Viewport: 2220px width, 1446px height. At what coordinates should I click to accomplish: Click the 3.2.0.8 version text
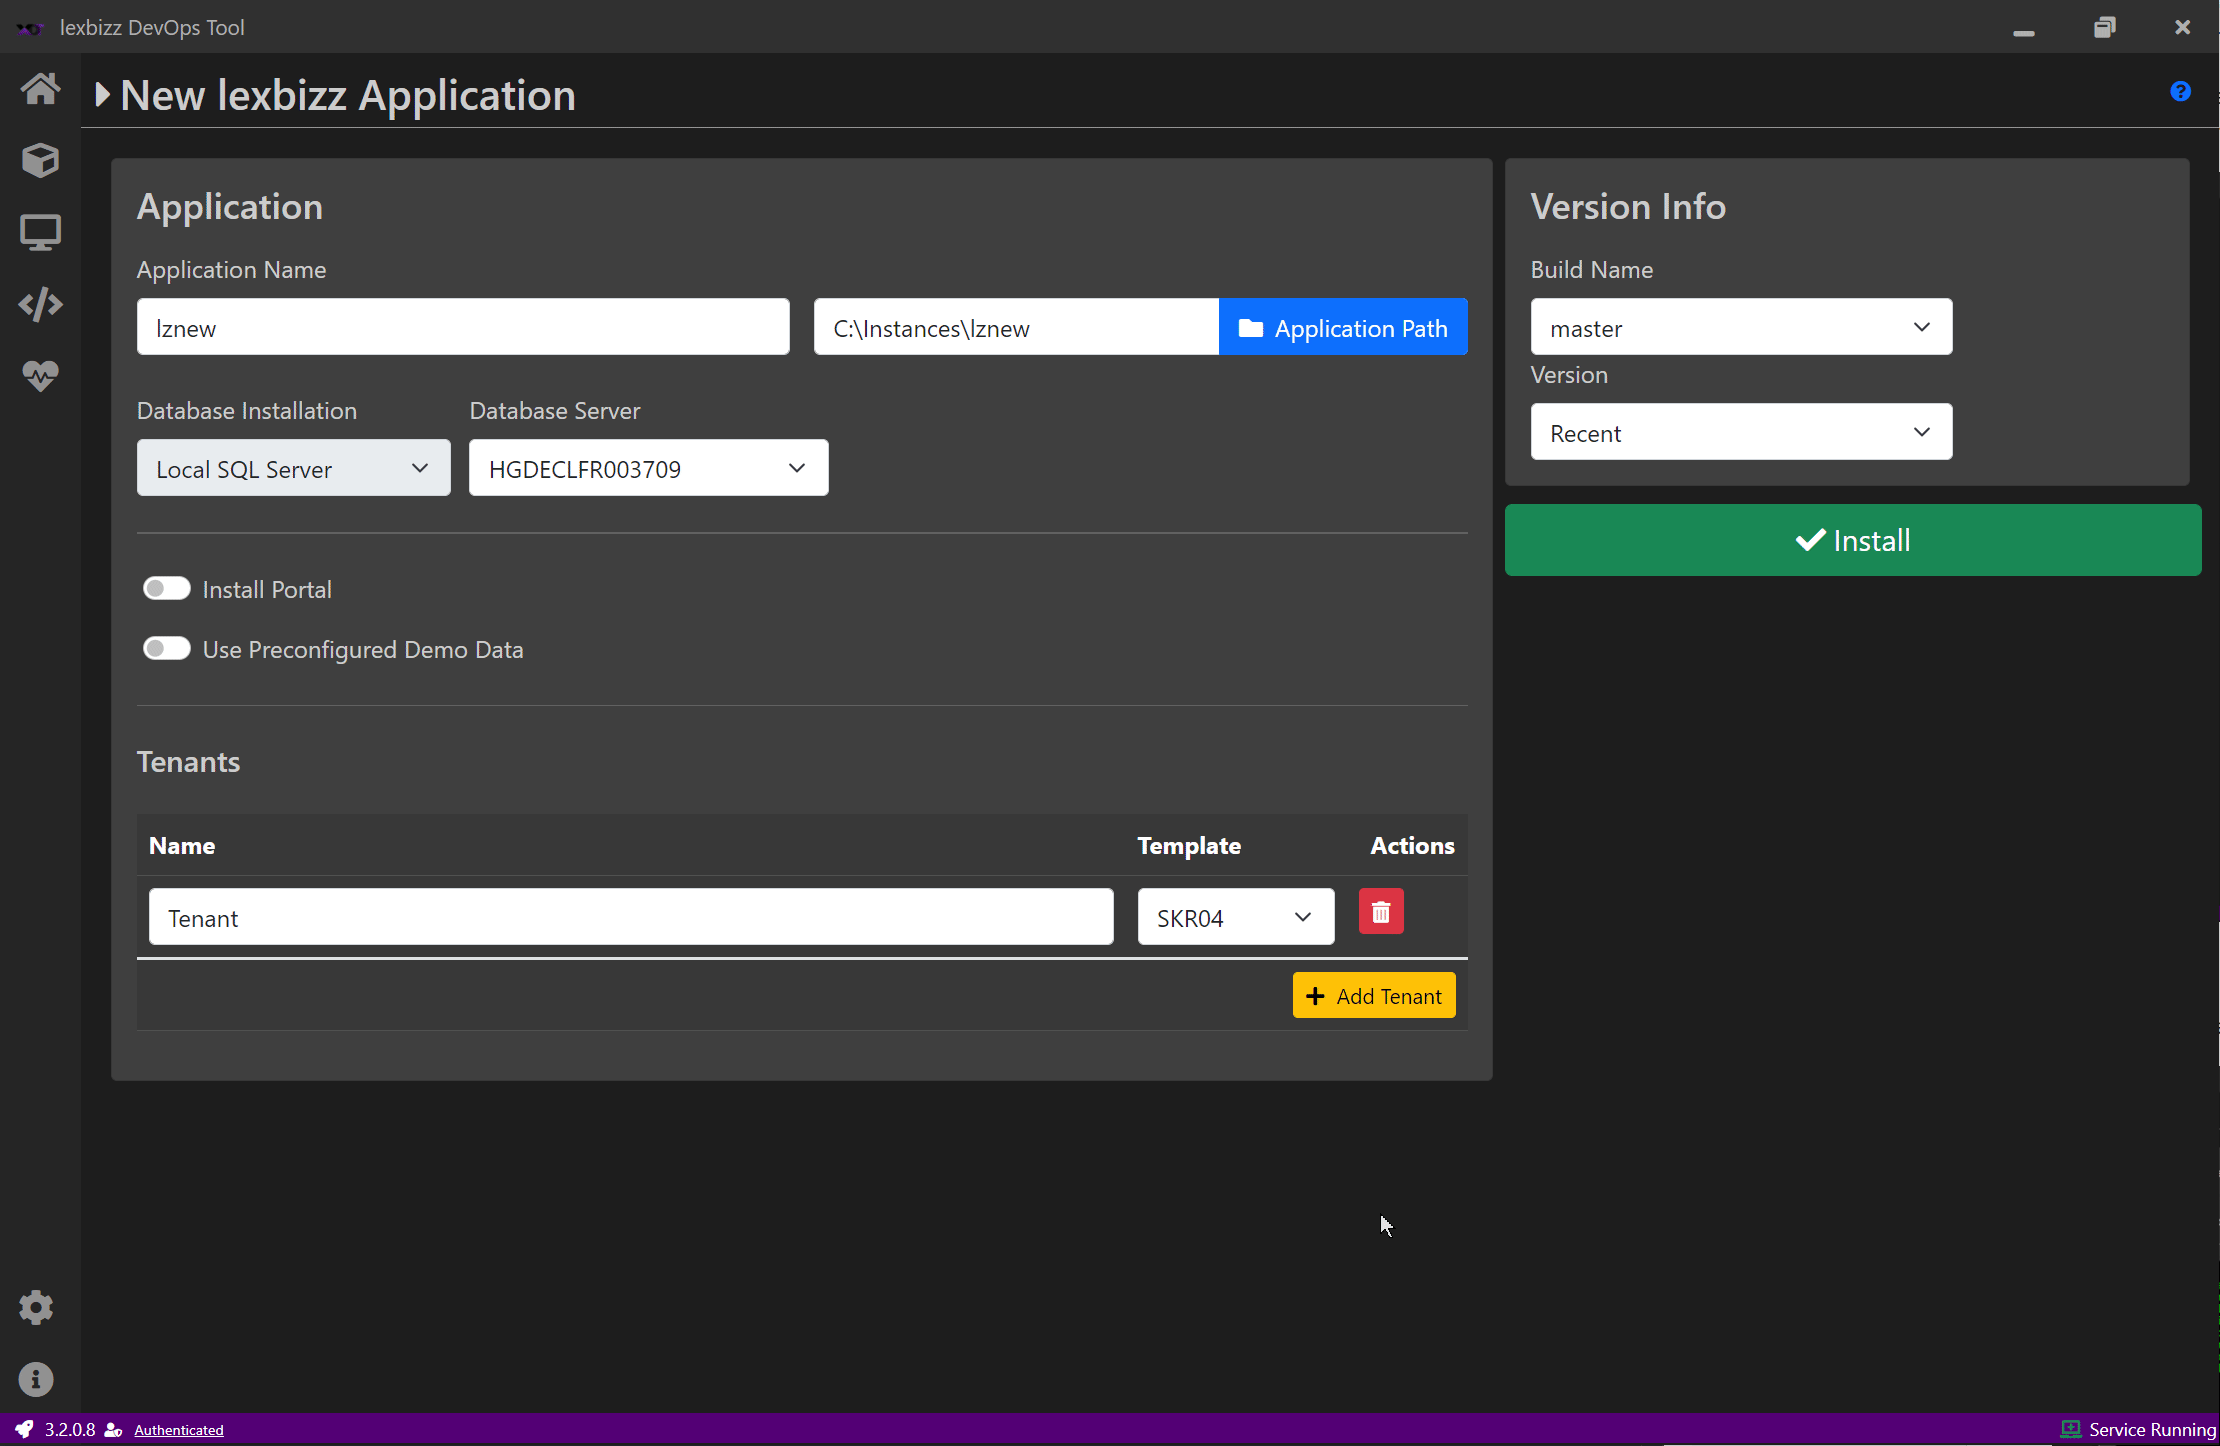70,1430
